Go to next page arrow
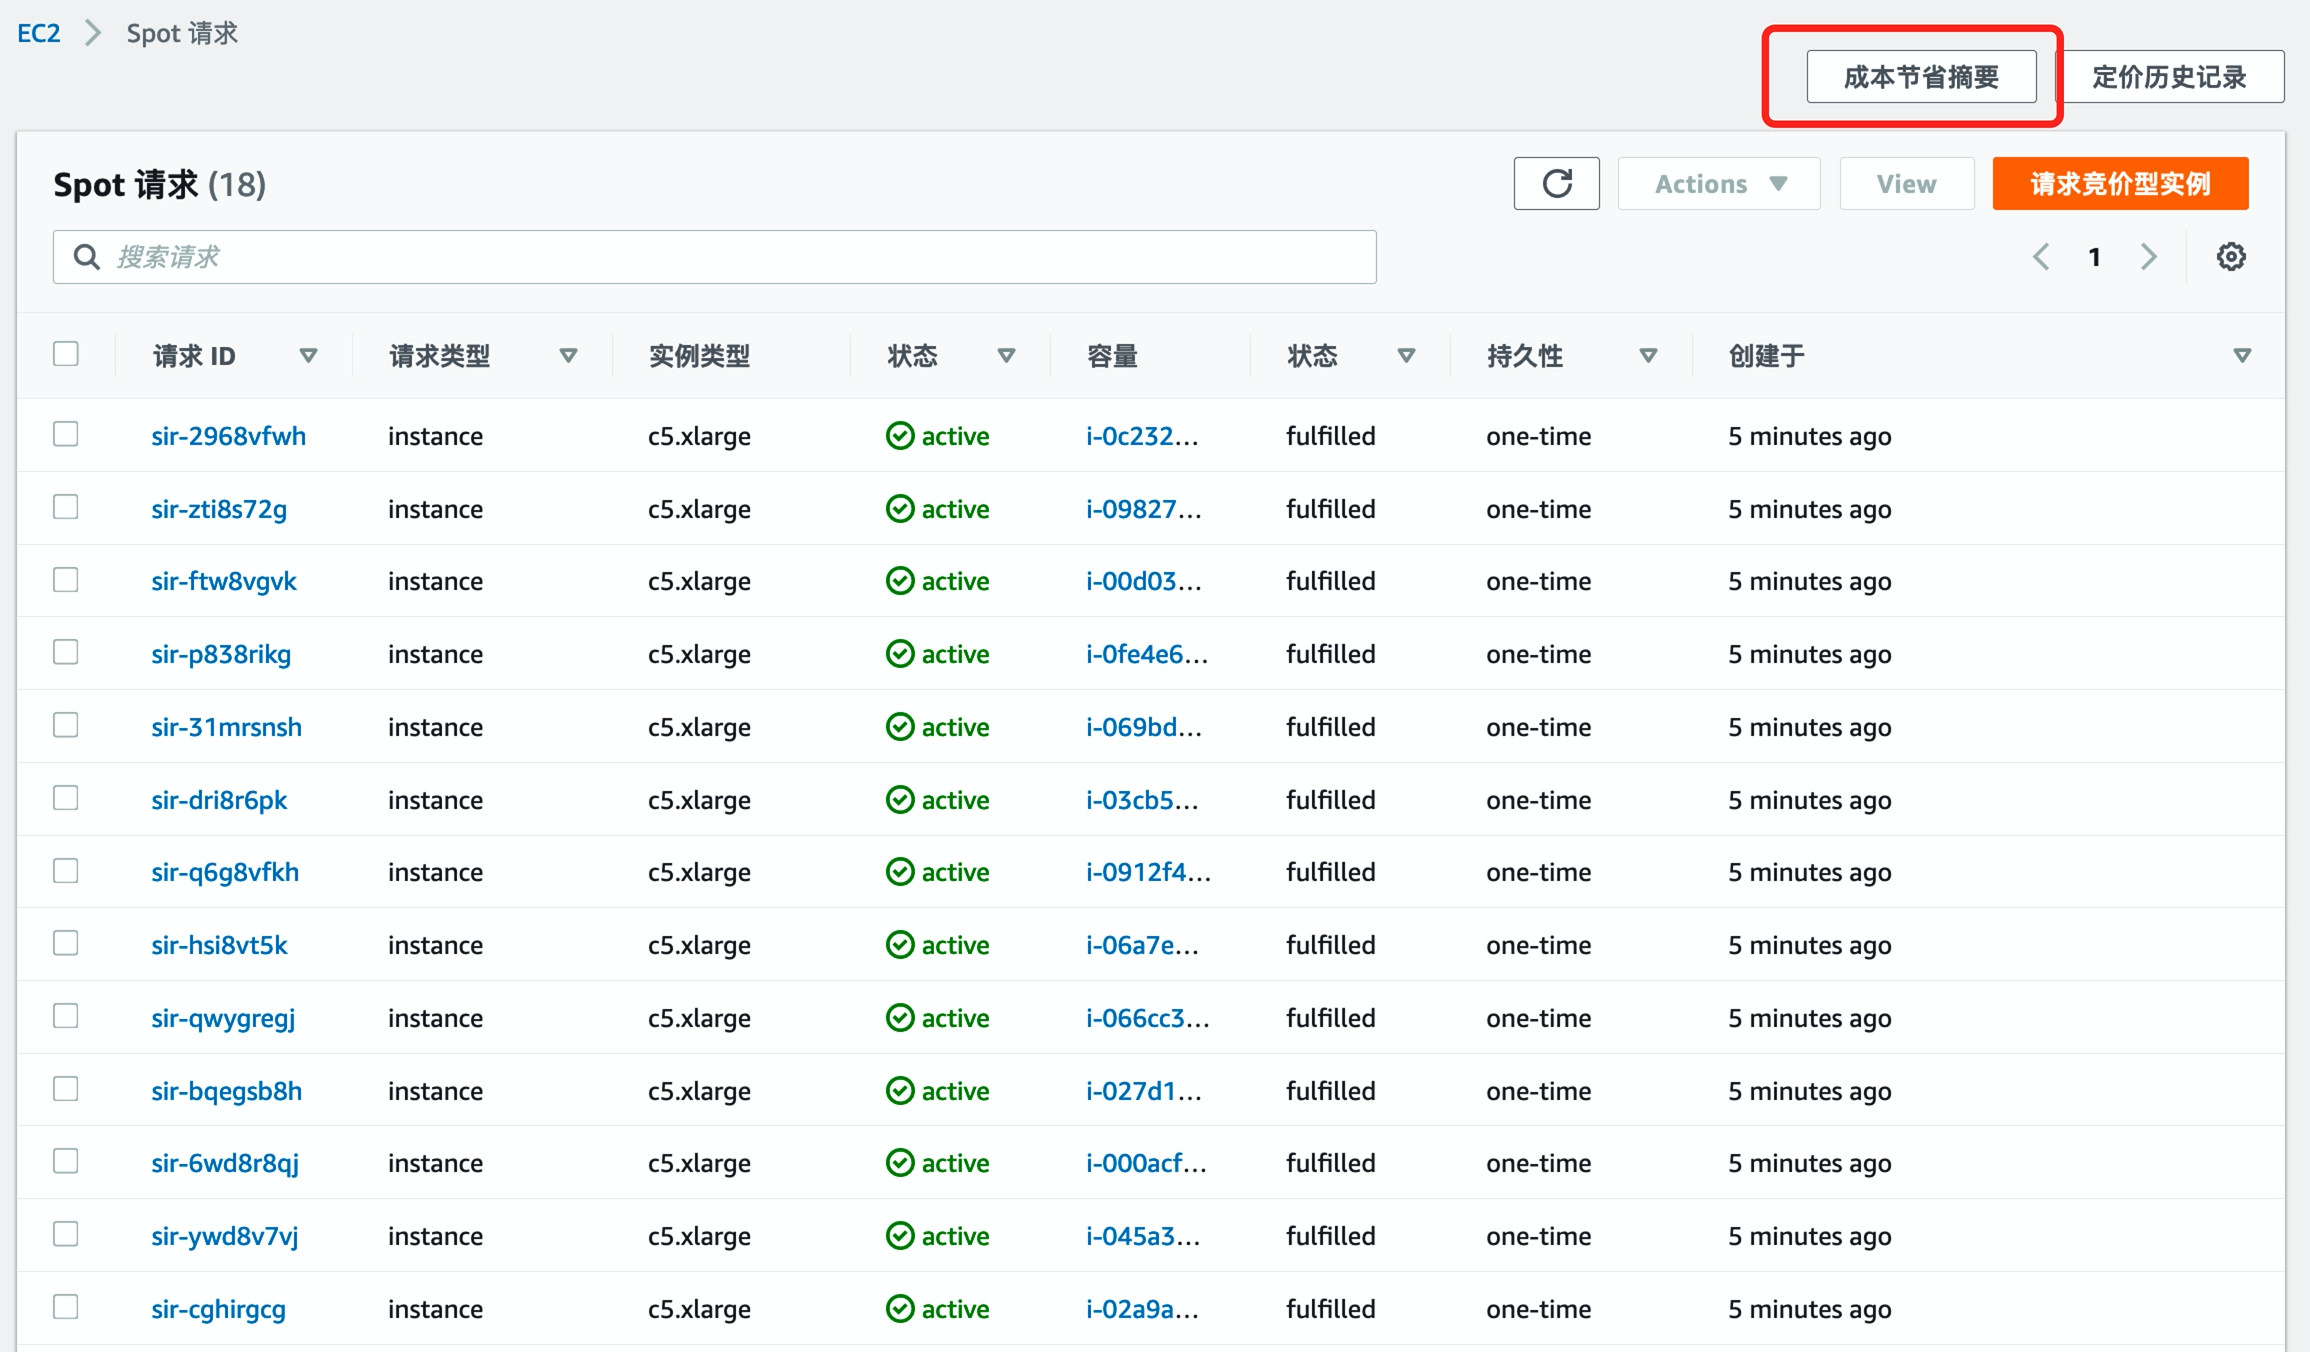2310x1352 pixels. 2148,257
